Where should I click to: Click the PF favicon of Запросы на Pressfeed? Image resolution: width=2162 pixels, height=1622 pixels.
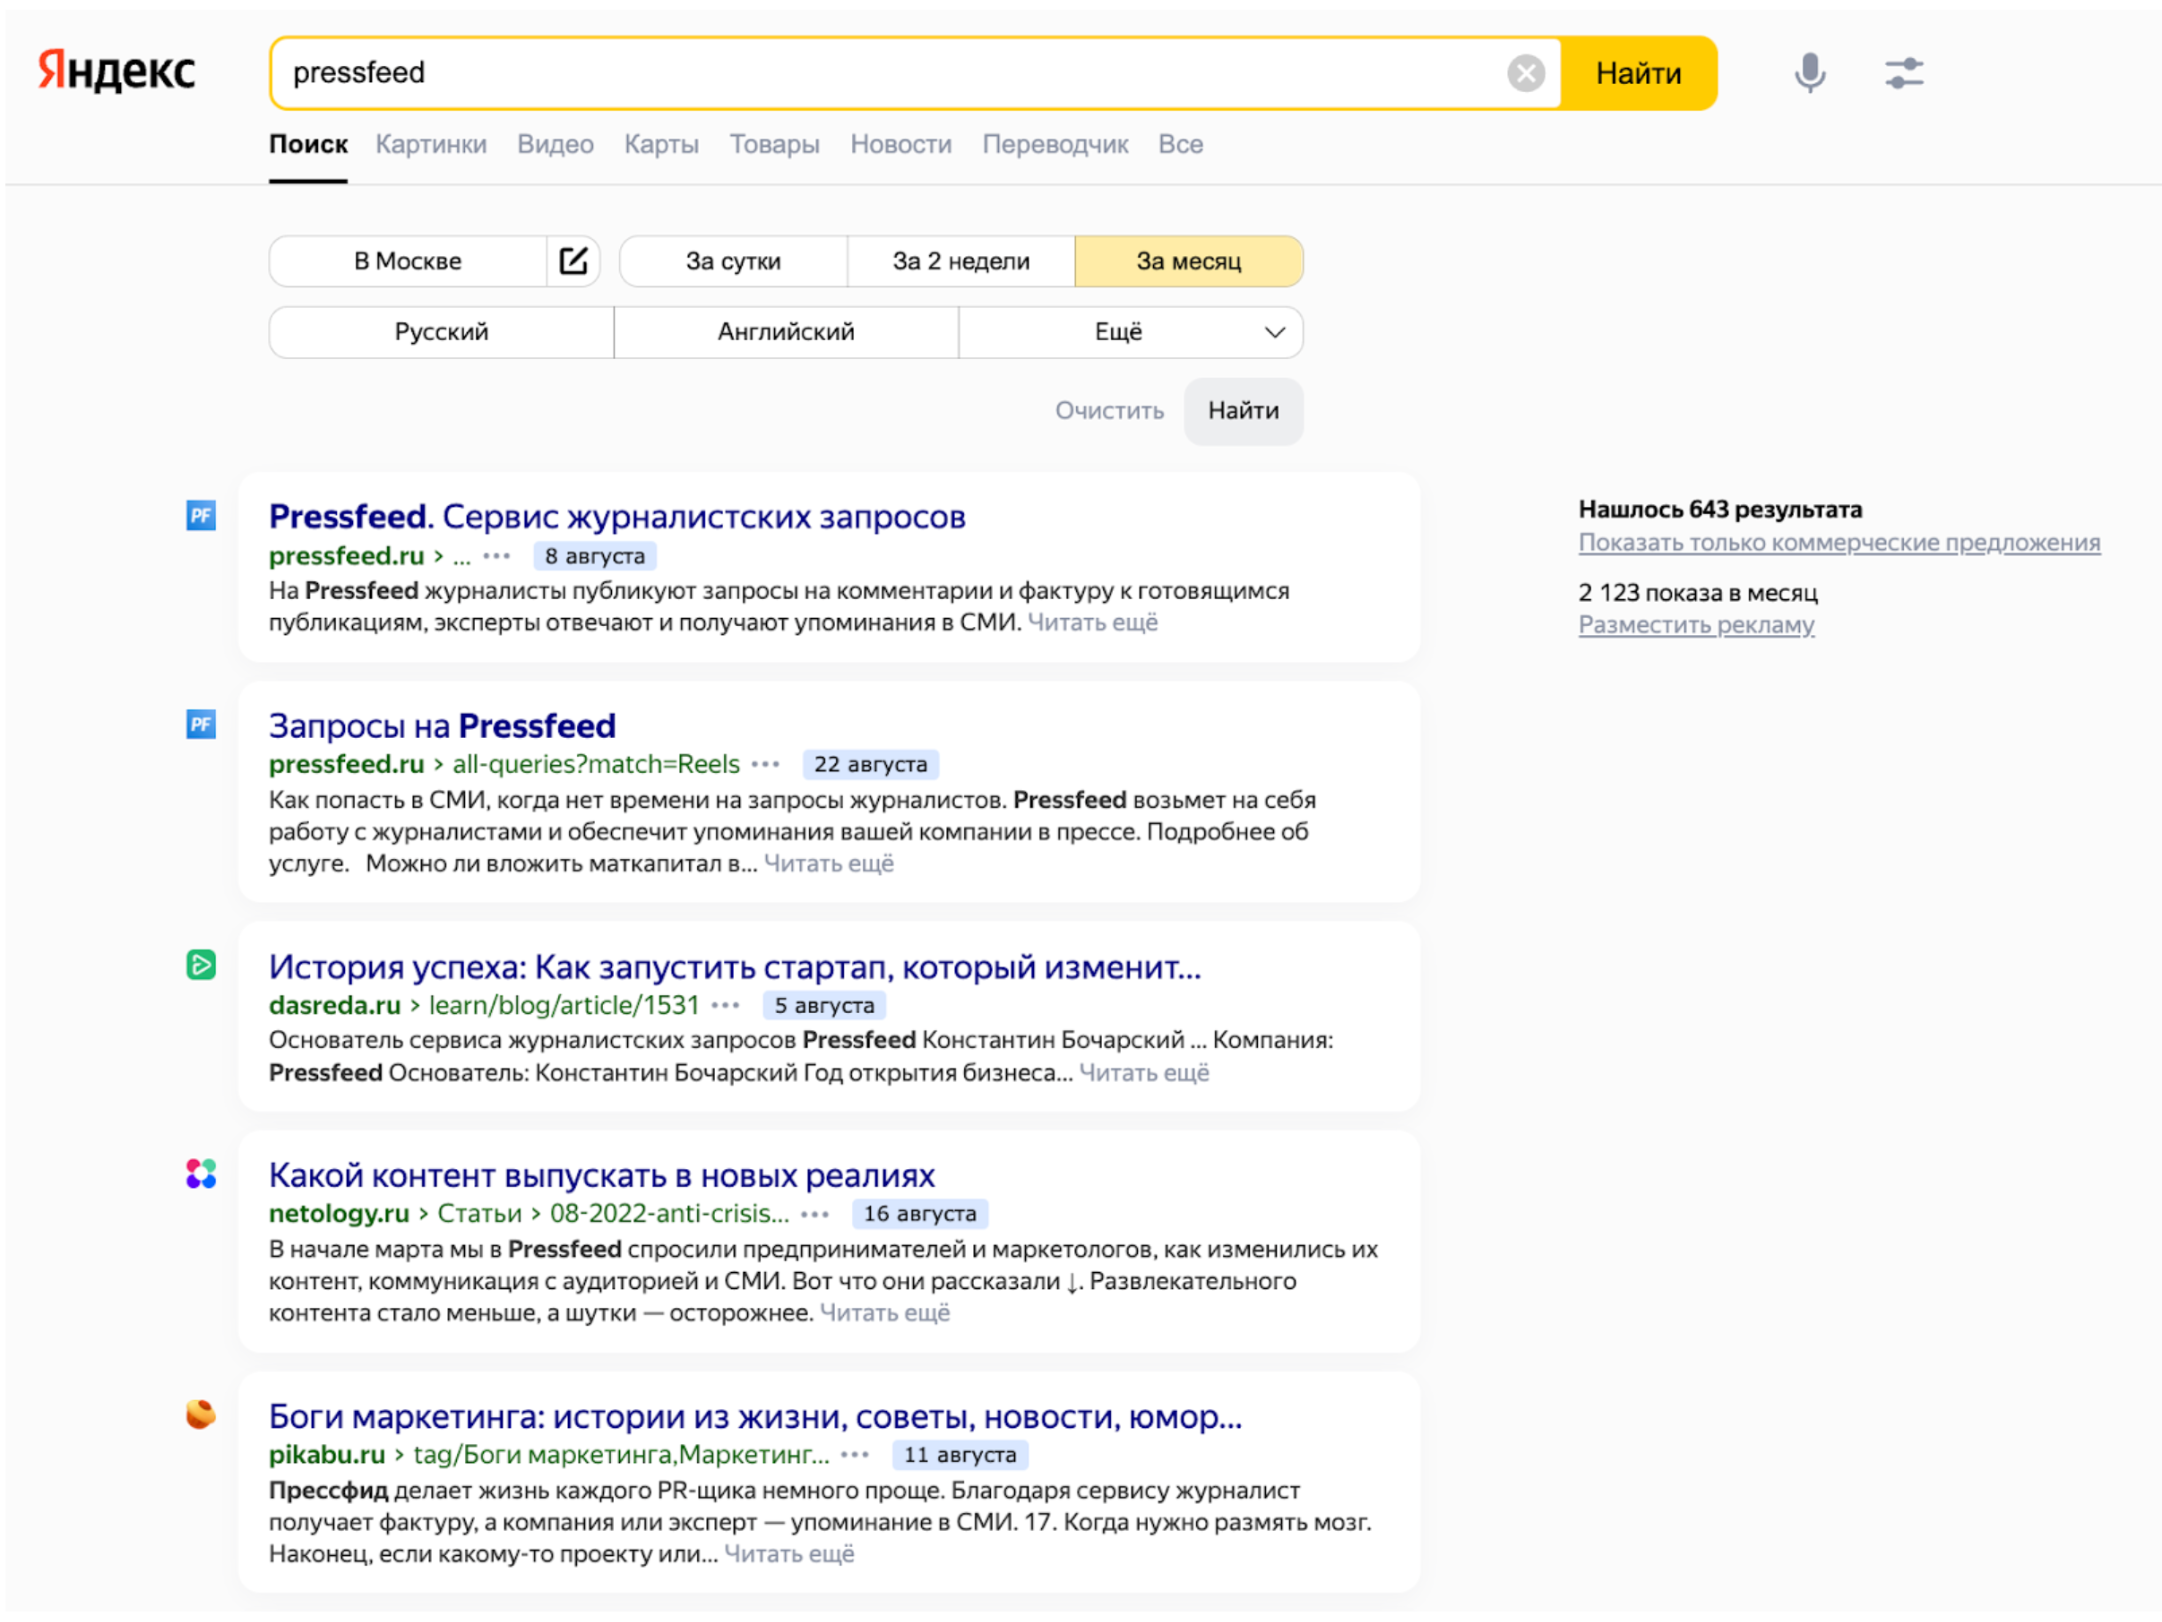tap(201, 724)
